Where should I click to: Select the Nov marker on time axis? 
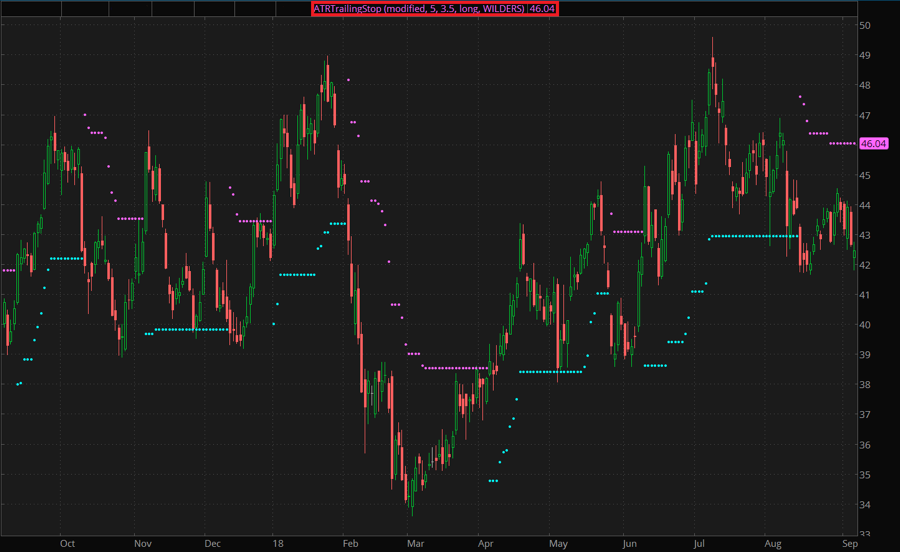click(142, 543)
